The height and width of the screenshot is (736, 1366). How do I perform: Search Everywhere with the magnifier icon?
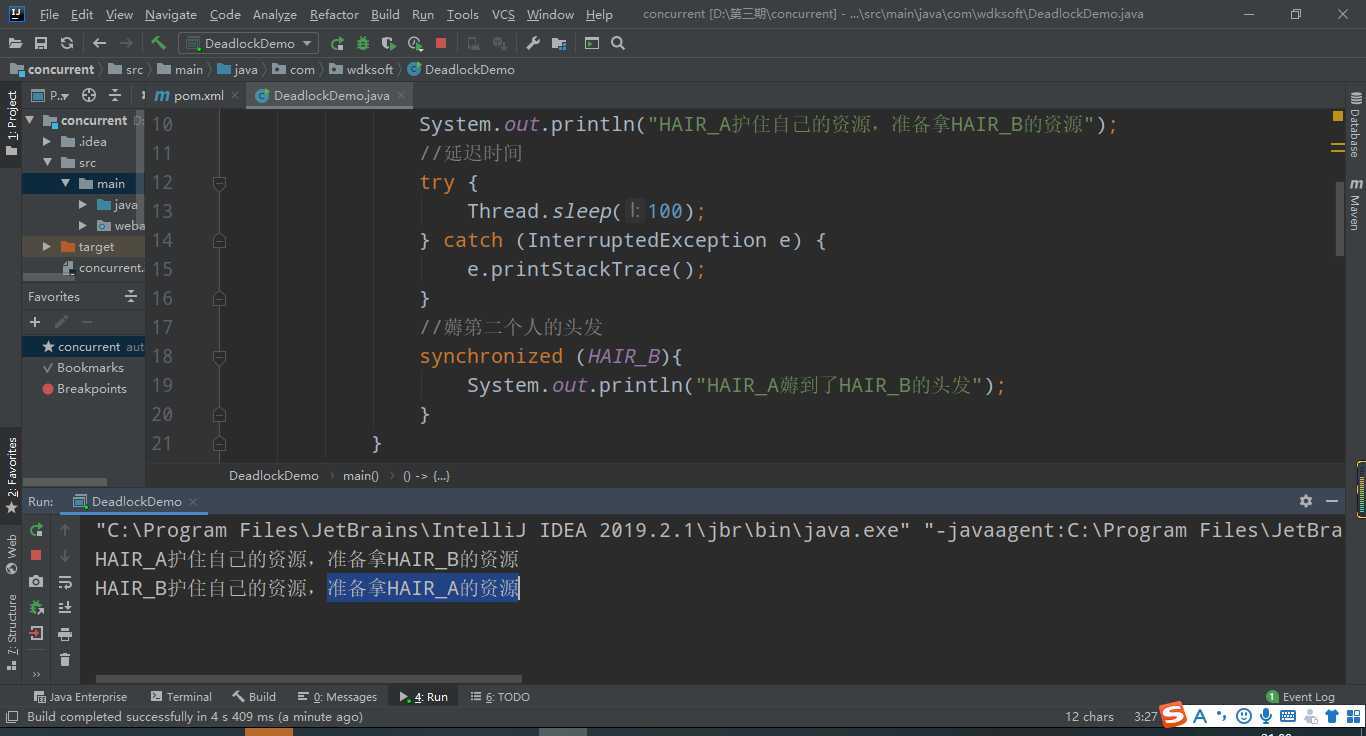618,43
